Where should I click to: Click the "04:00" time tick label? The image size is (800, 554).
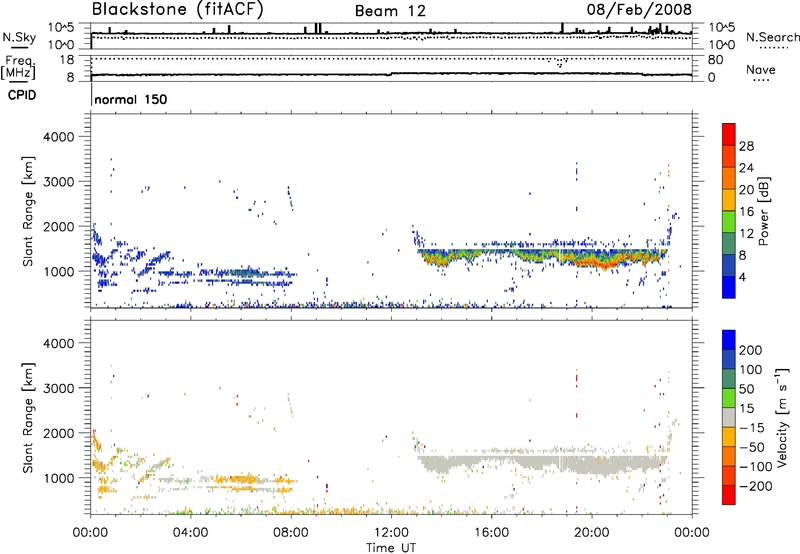pos(190,533)
